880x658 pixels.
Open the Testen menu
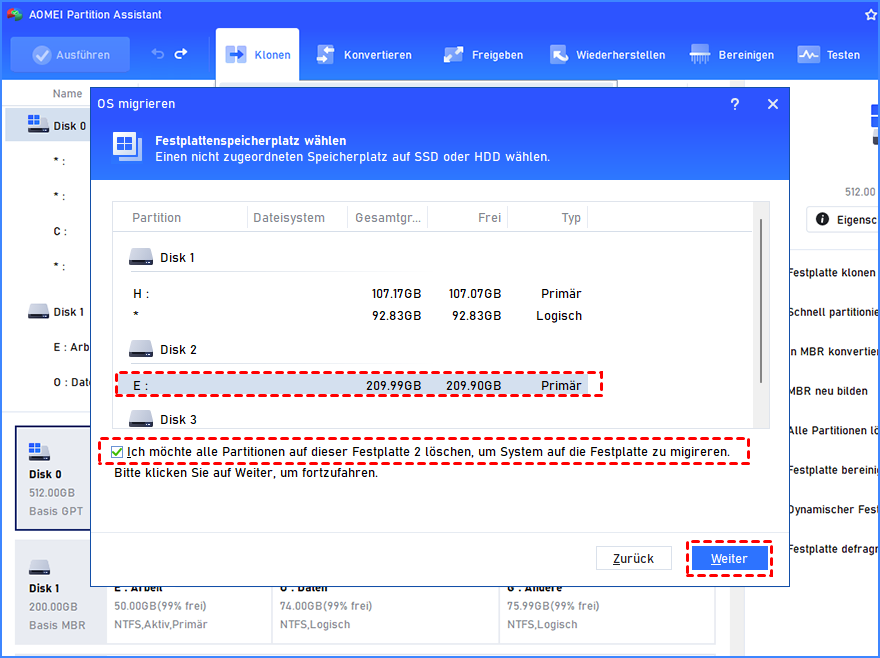pos(828,55)
